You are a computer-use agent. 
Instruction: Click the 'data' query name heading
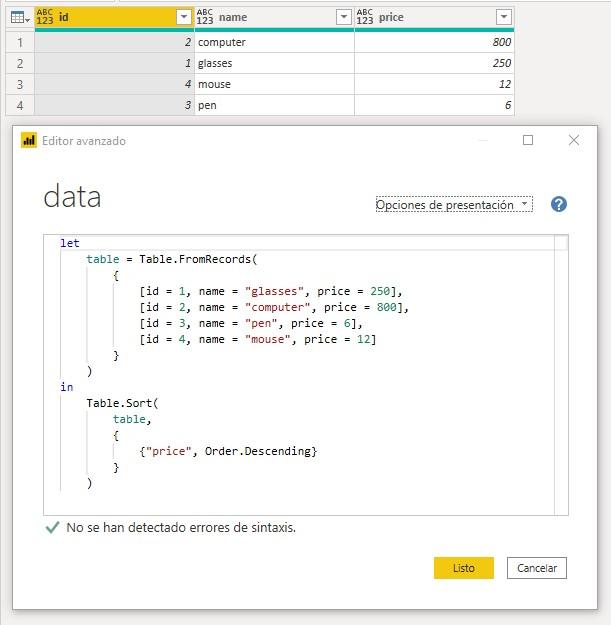72,197
